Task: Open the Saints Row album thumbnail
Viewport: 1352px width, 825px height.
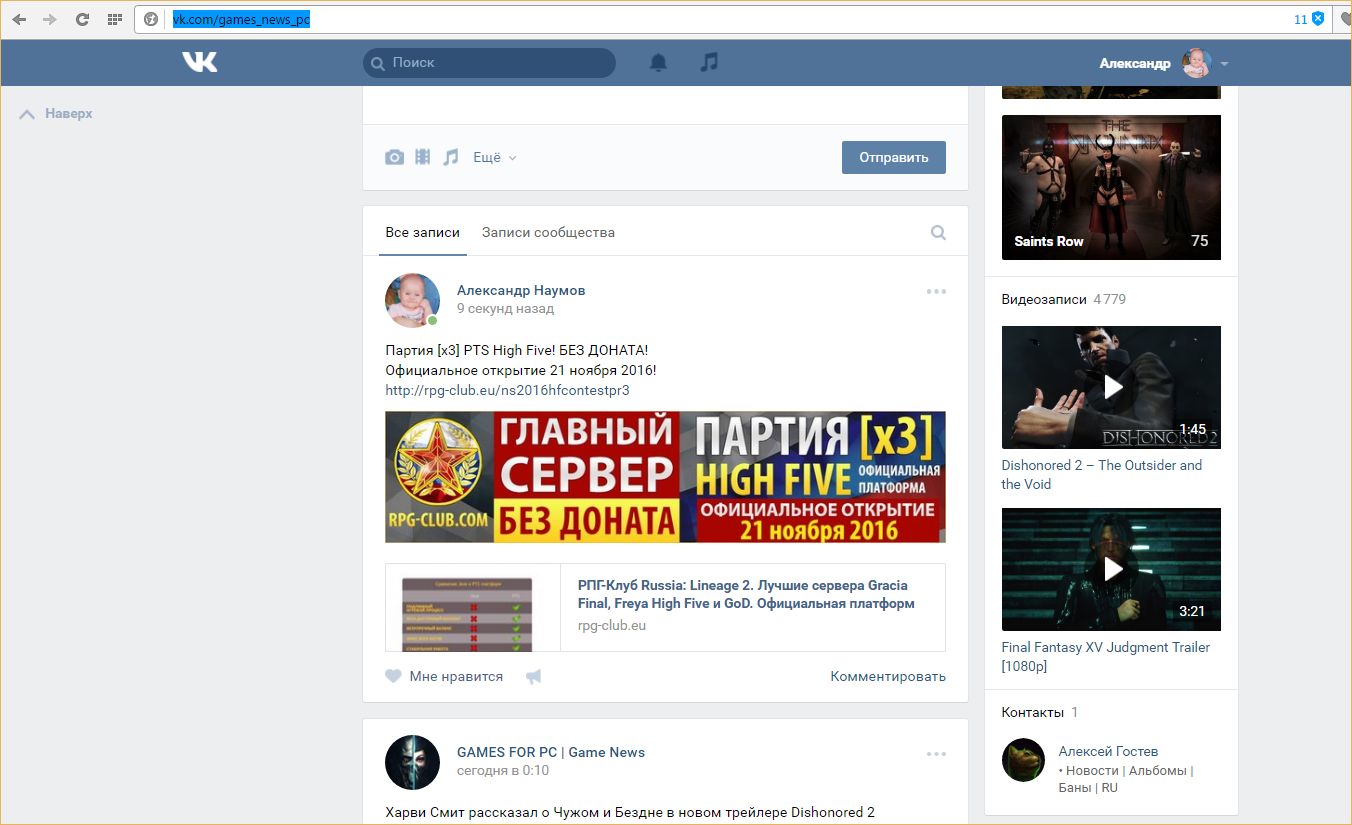Action: [x=1111, y=187]
